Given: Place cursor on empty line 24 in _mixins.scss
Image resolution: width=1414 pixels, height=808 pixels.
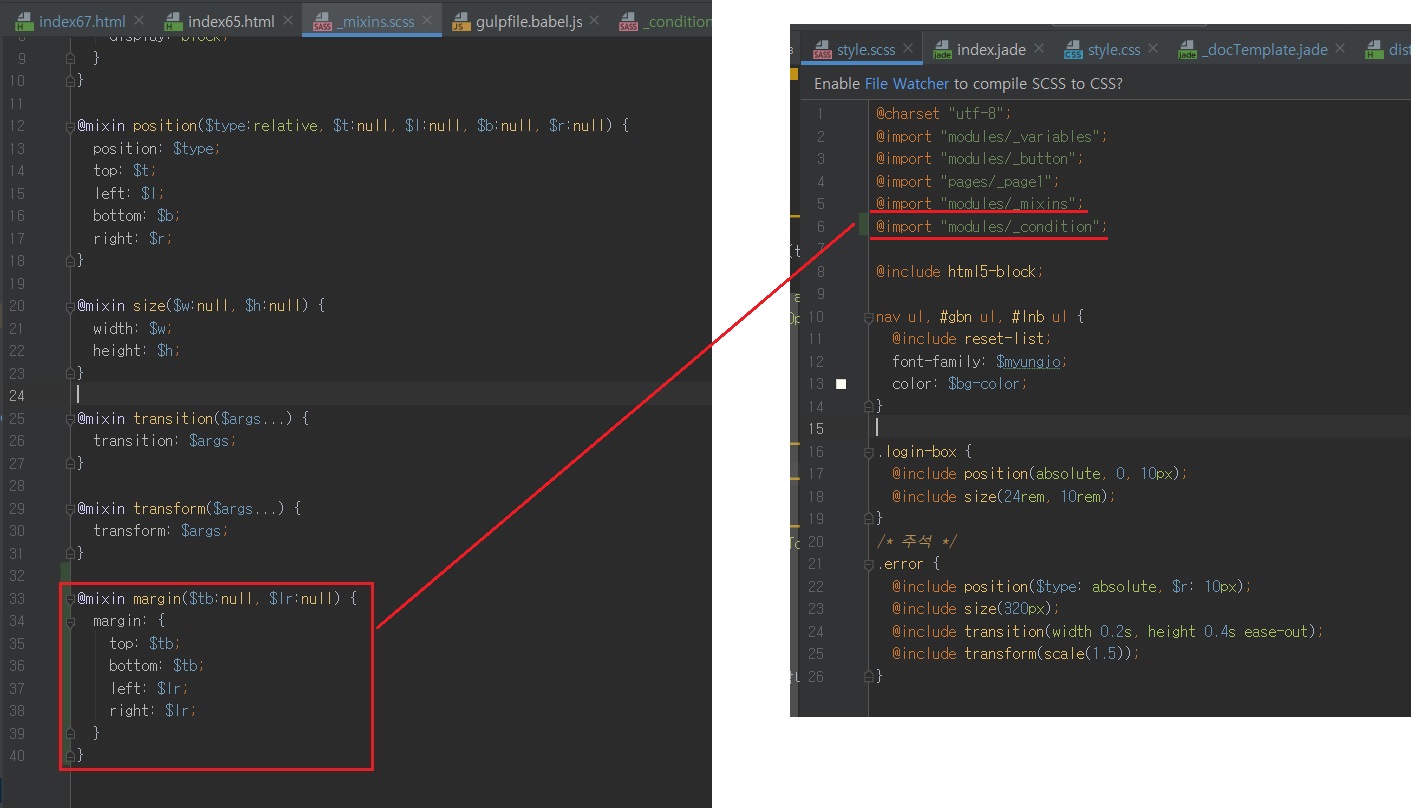Looking at the screenshot, I should [x=300, y=395].
